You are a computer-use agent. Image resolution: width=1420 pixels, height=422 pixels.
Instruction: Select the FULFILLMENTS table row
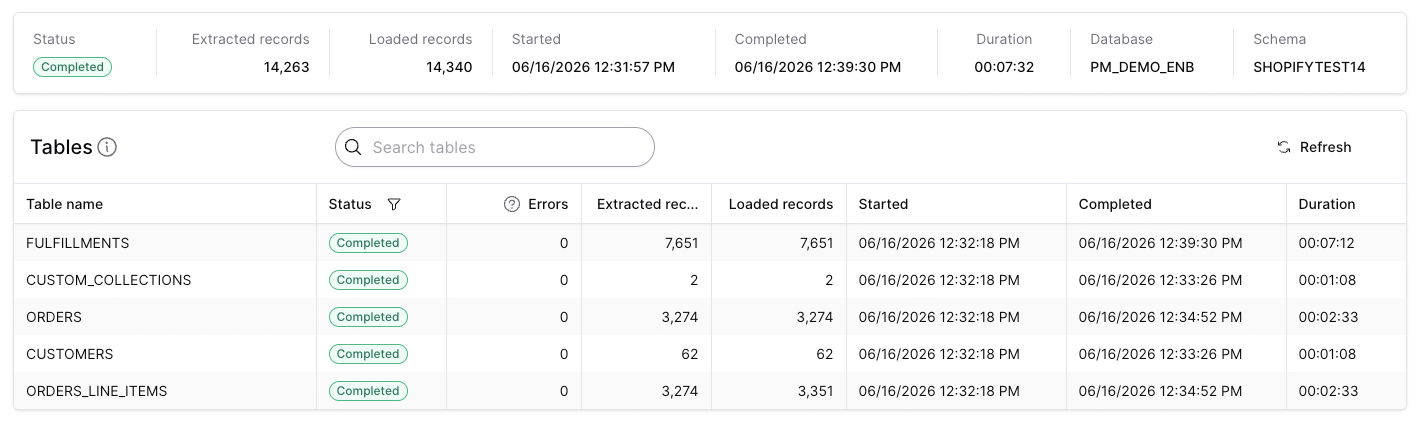coord(710,243)
